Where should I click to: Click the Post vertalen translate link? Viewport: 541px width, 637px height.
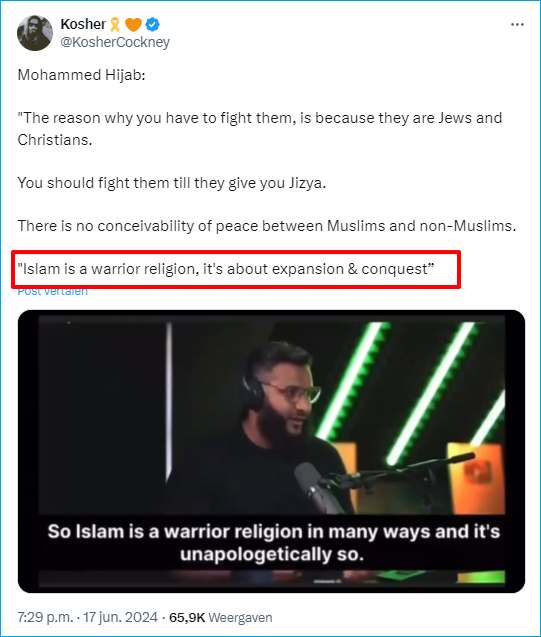point(52,291)
